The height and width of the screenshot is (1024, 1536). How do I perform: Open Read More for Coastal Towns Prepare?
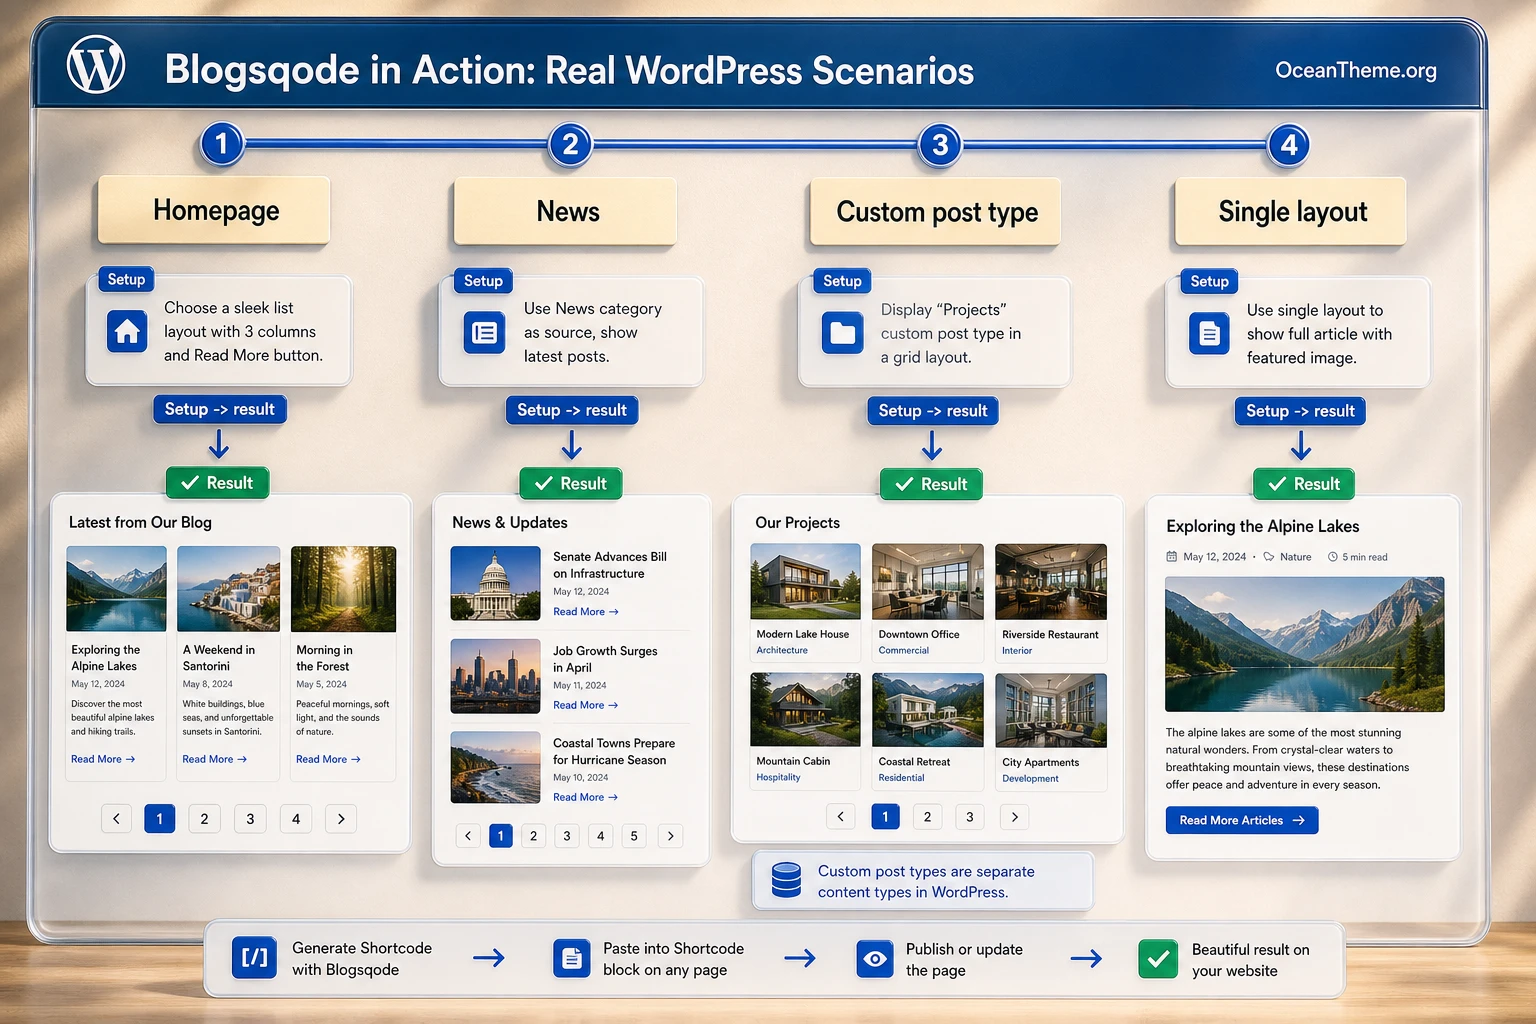[586, 797]
